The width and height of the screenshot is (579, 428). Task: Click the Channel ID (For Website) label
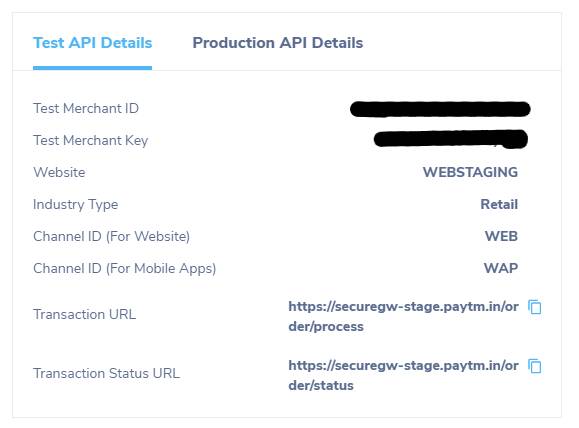(112, 236)
